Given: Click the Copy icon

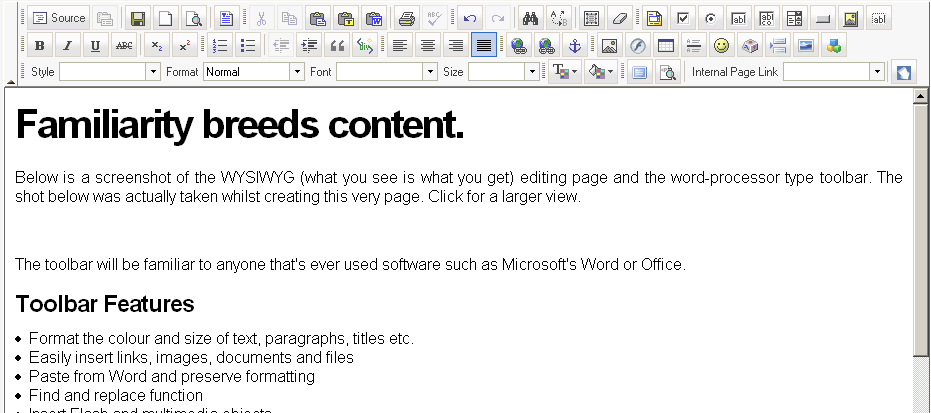Looking at the screenshot, I should click(289, 18).
